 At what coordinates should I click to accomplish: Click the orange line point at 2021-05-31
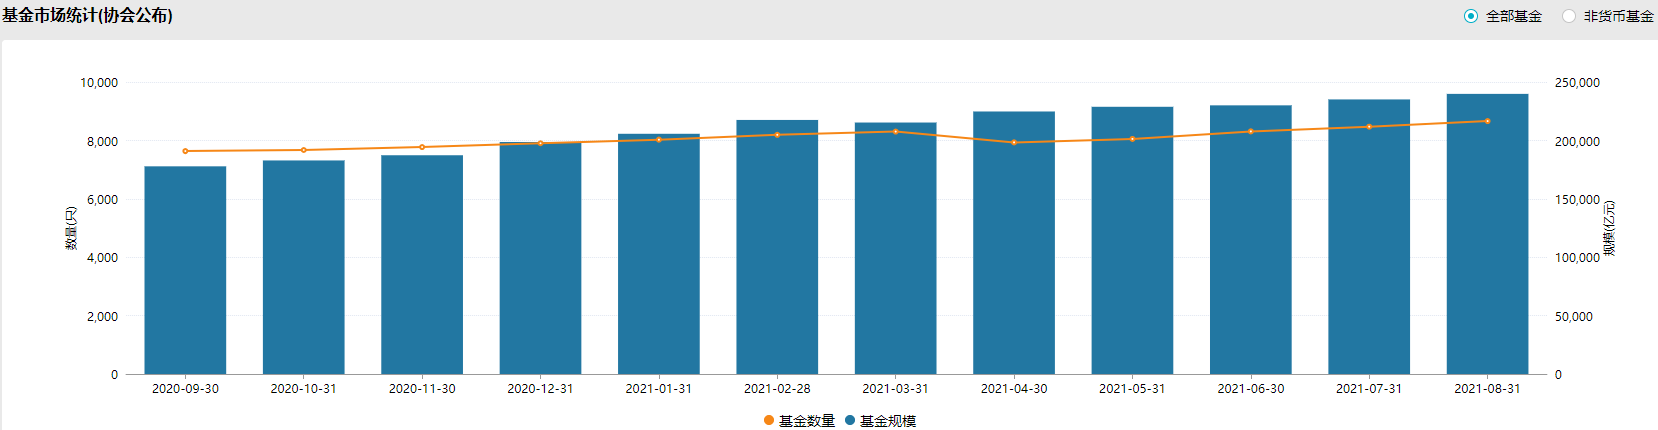coord(1132,139)
